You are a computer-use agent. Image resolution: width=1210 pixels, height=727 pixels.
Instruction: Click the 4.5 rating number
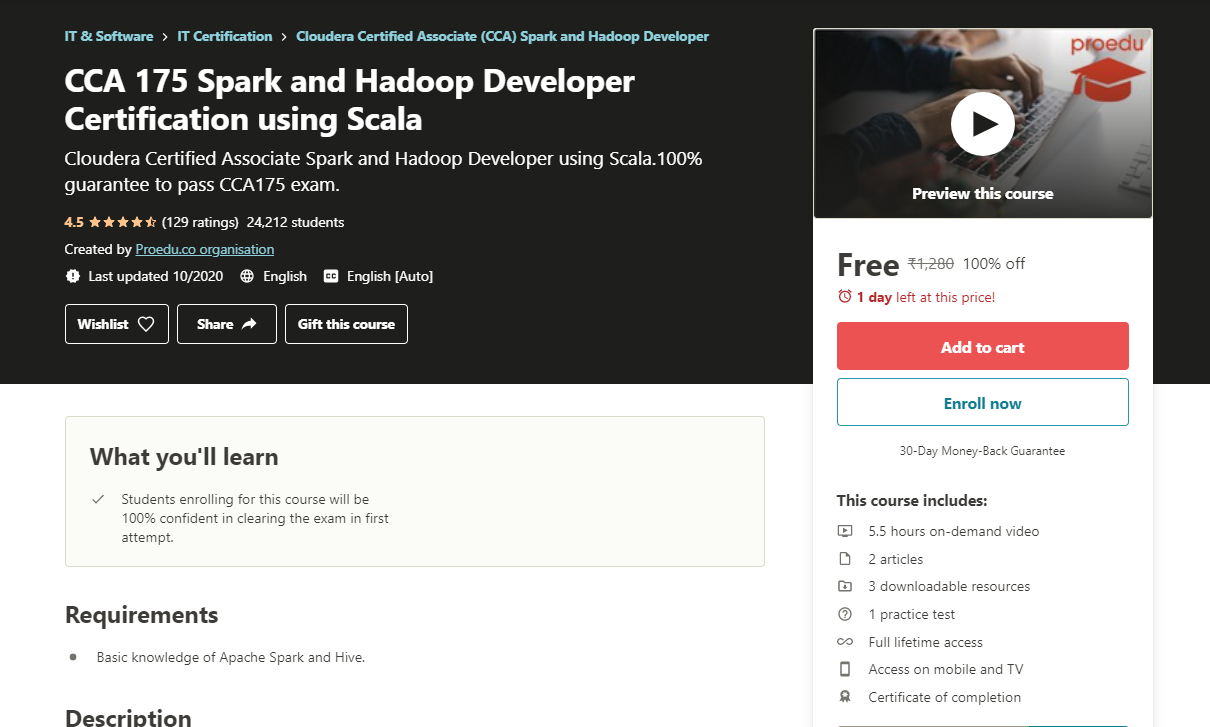pos(74,222)
